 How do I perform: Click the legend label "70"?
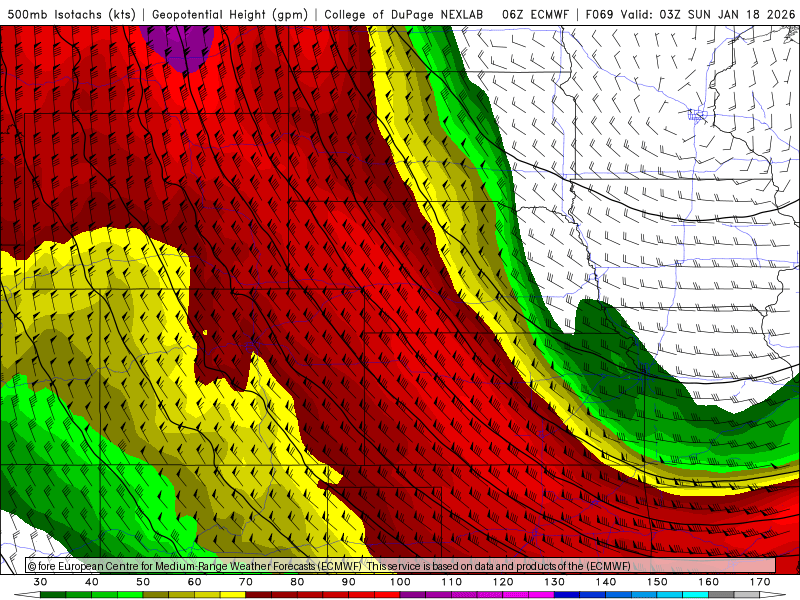[246, 582]
